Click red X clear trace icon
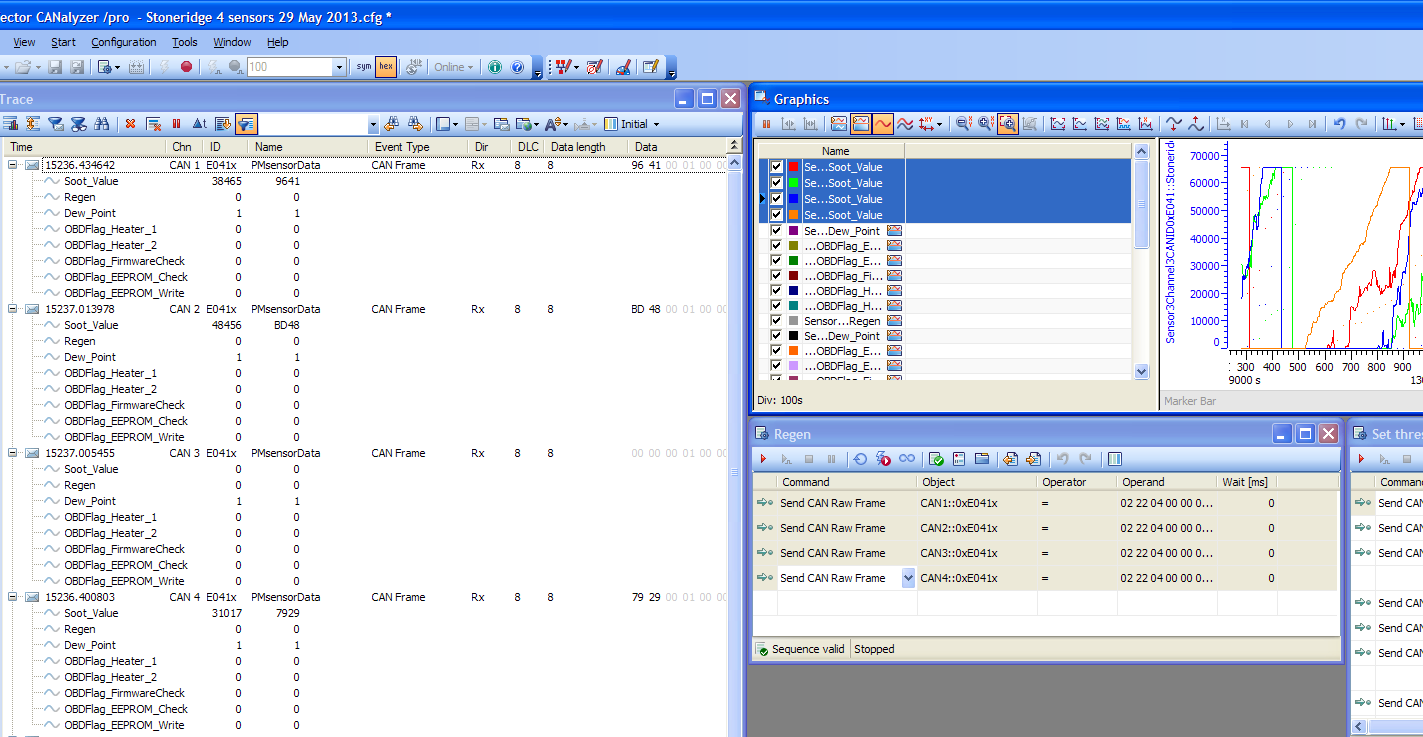 click(130, 124)
